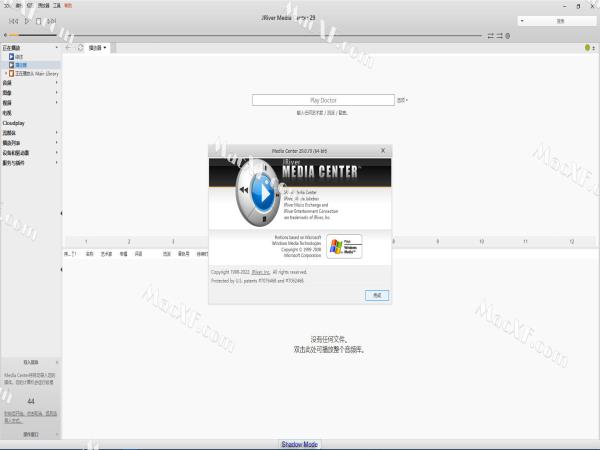
Task: Expand the Playing Now sidebar section arrow
Action: click(57, 47)
